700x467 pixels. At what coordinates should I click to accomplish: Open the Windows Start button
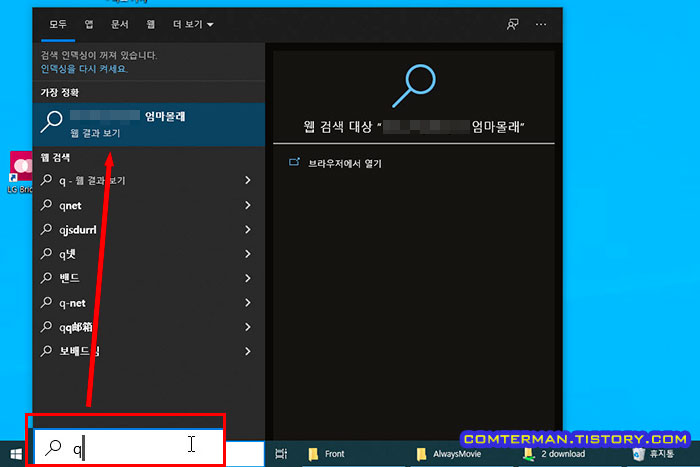tap(16, 454)
